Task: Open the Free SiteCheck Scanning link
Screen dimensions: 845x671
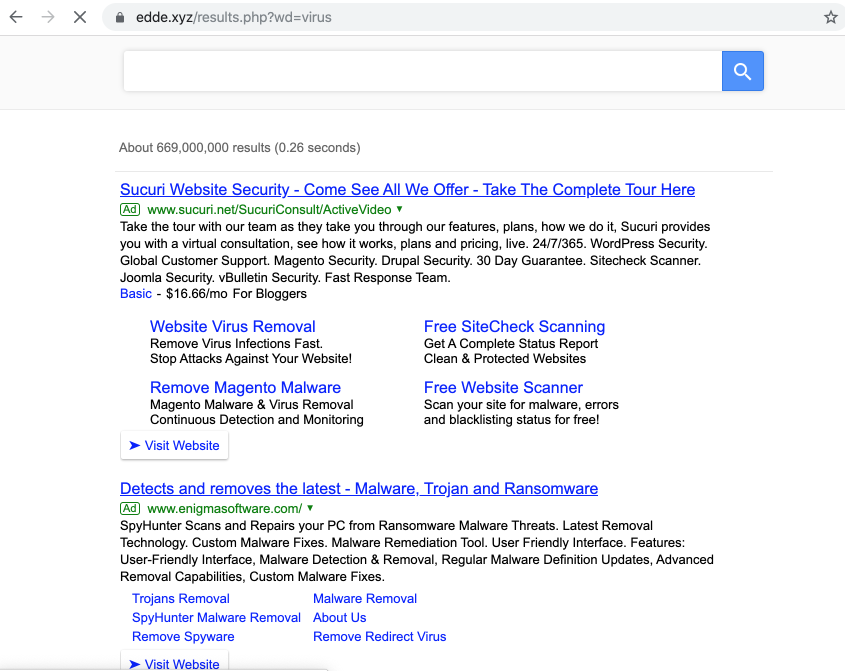Action: click(x=514, y=327)
